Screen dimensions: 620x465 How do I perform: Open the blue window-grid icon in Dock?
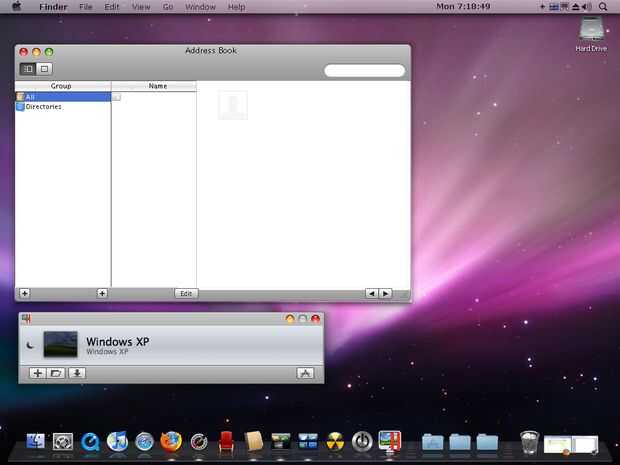[x=308, y=441]
